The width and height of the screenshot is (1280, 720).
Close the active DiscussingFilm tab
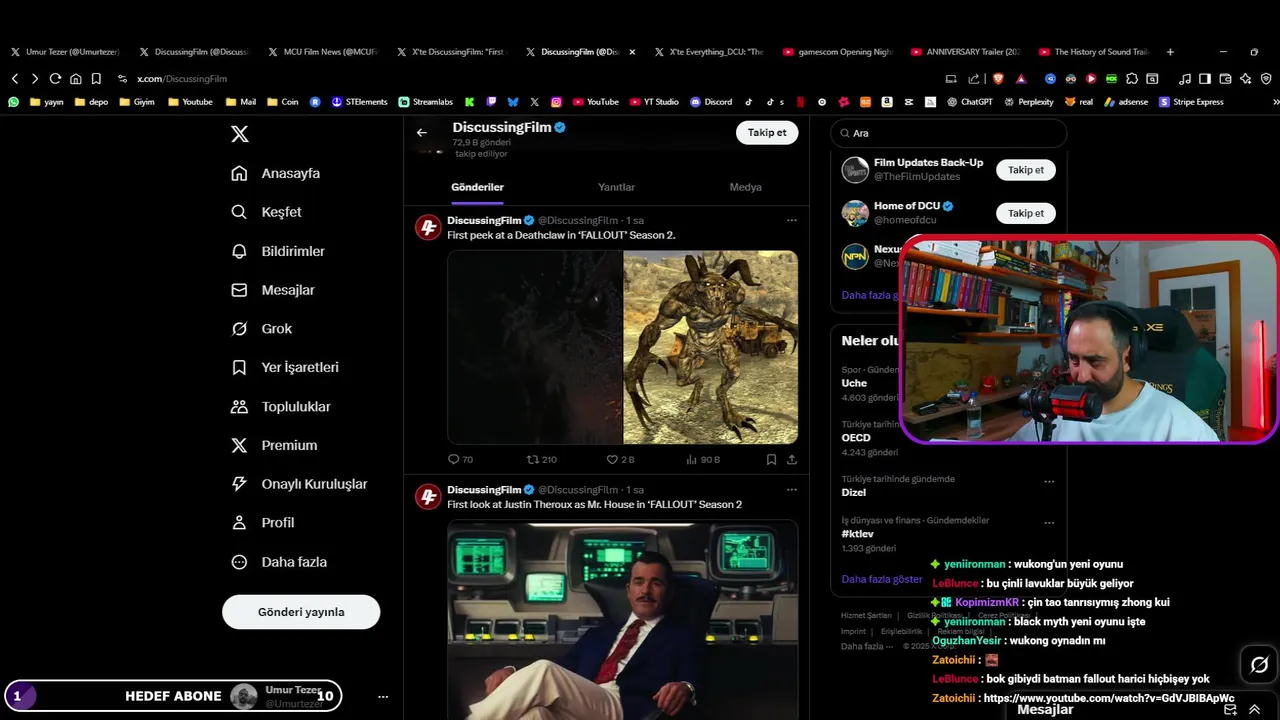click(632, 52)
